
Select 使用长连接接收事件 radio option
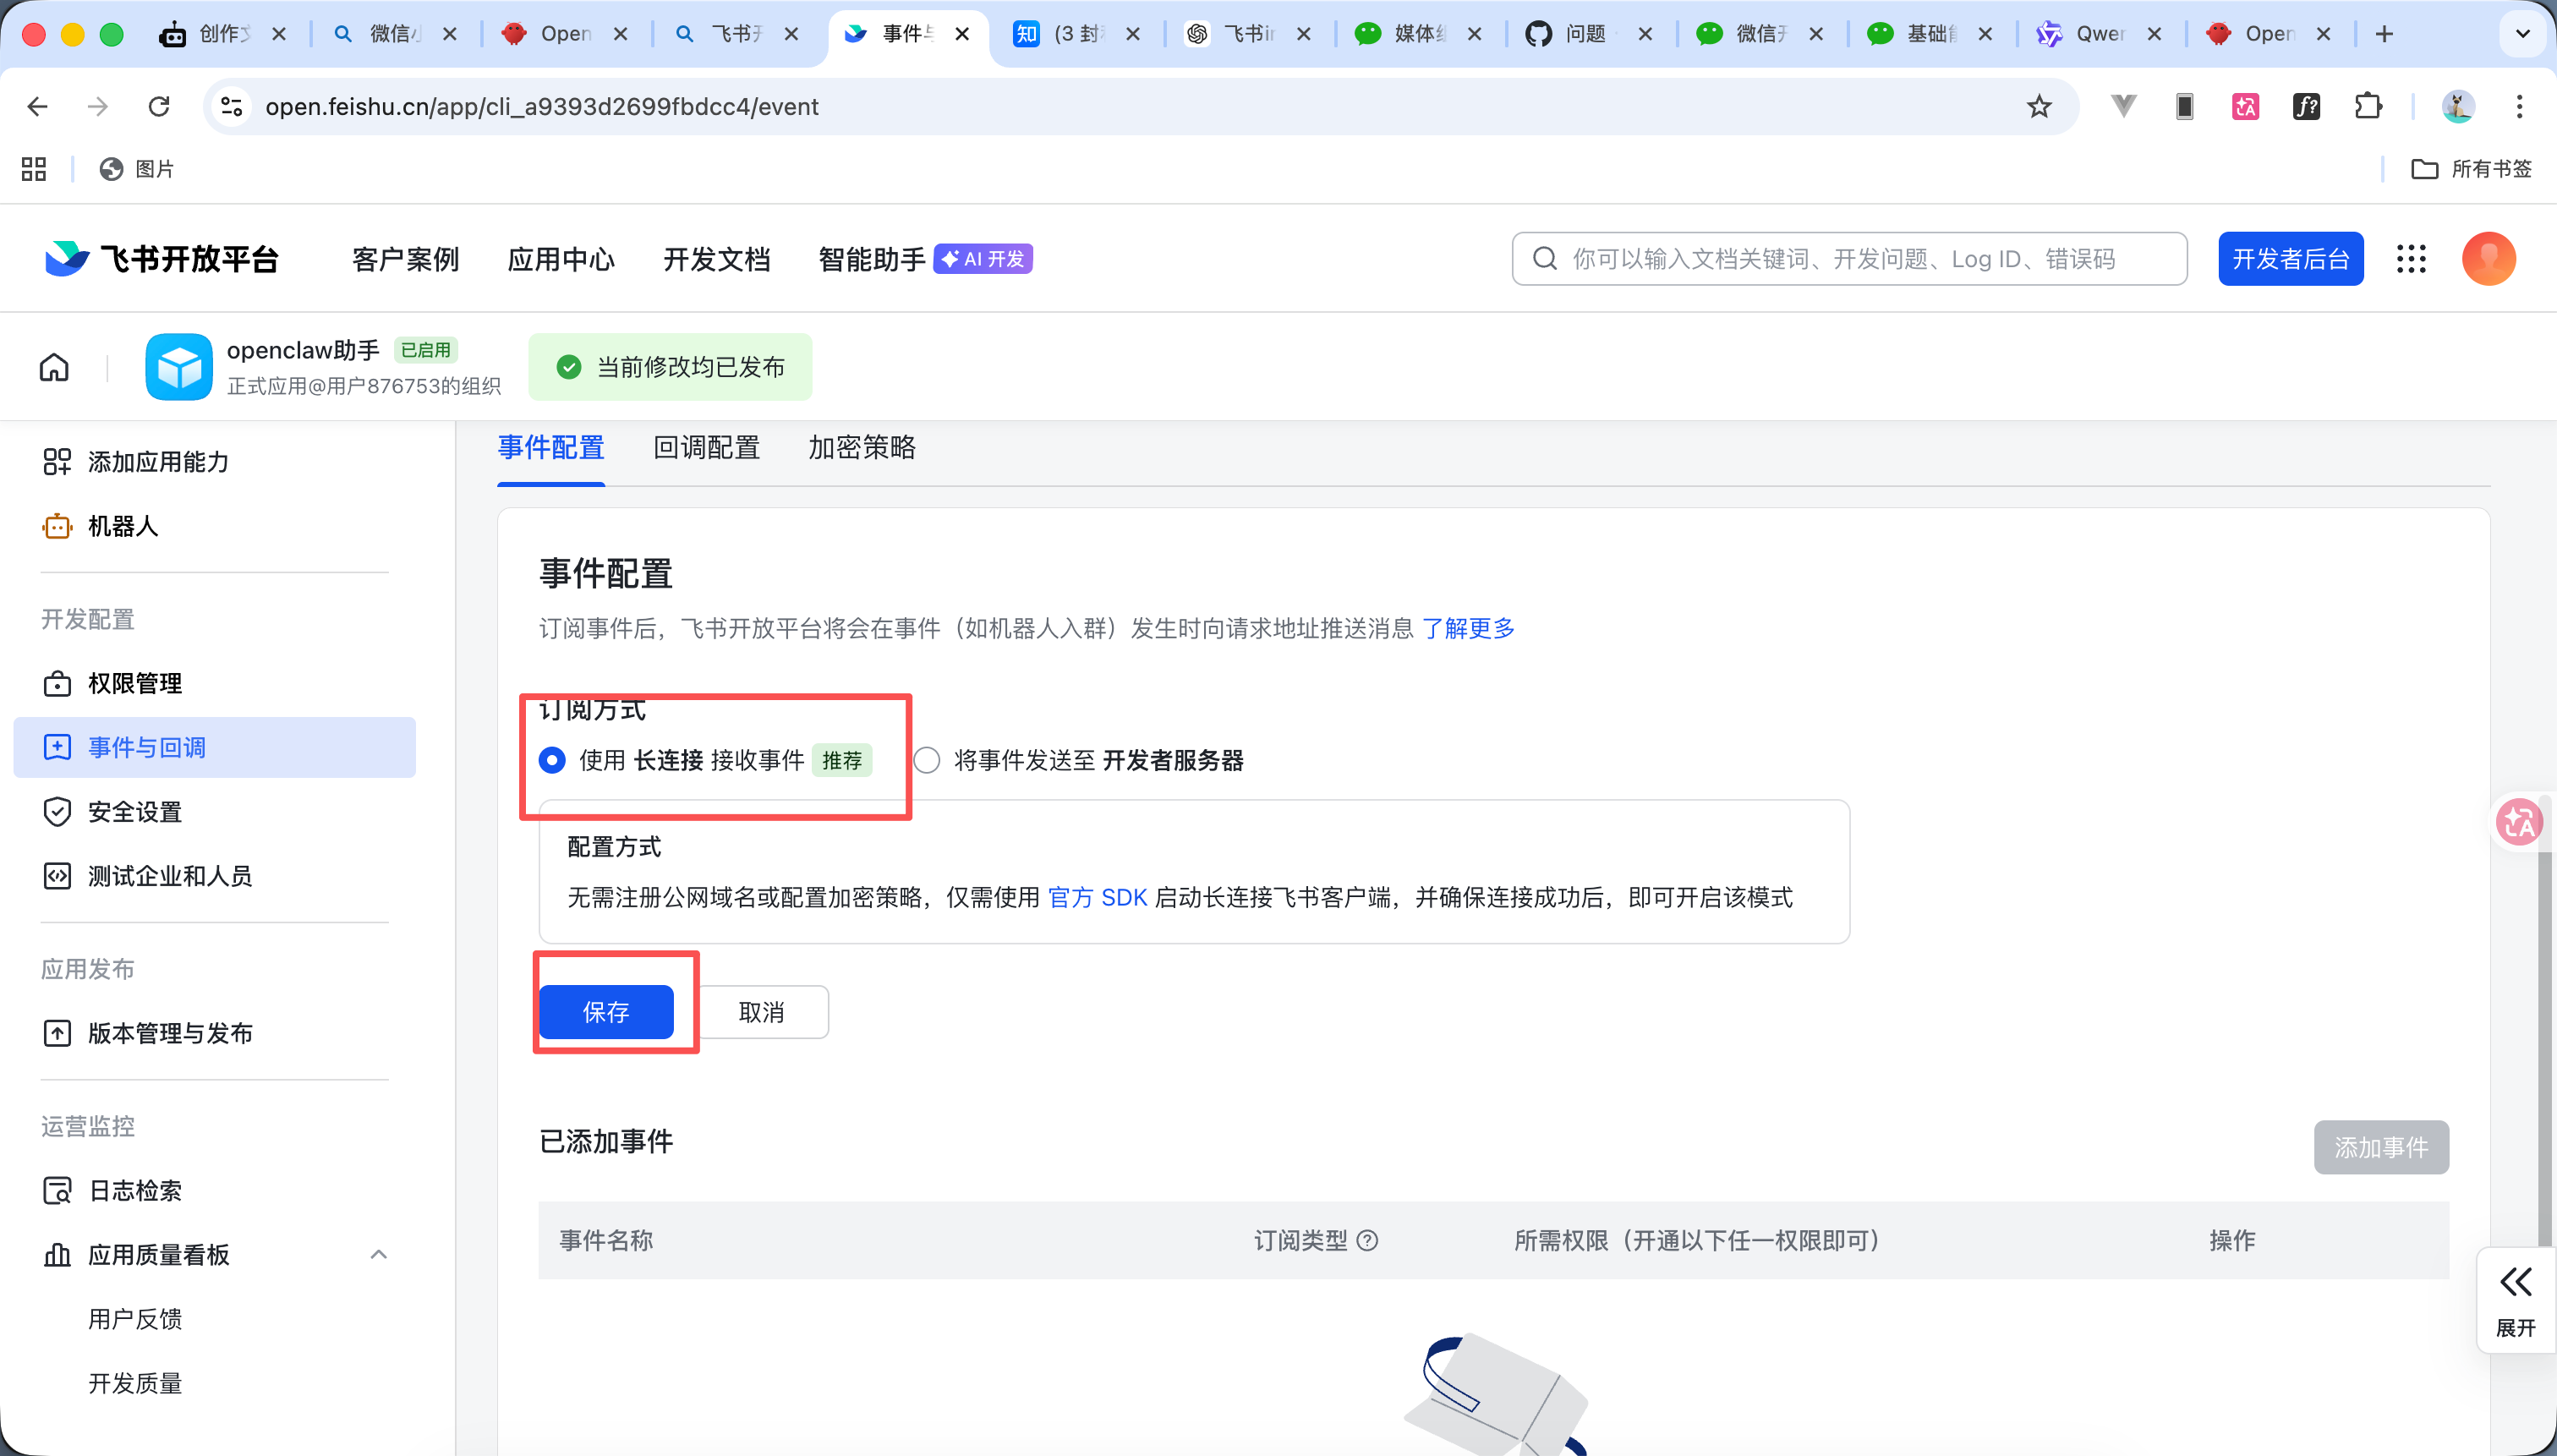pyautogui.click(x=551, y=760)
